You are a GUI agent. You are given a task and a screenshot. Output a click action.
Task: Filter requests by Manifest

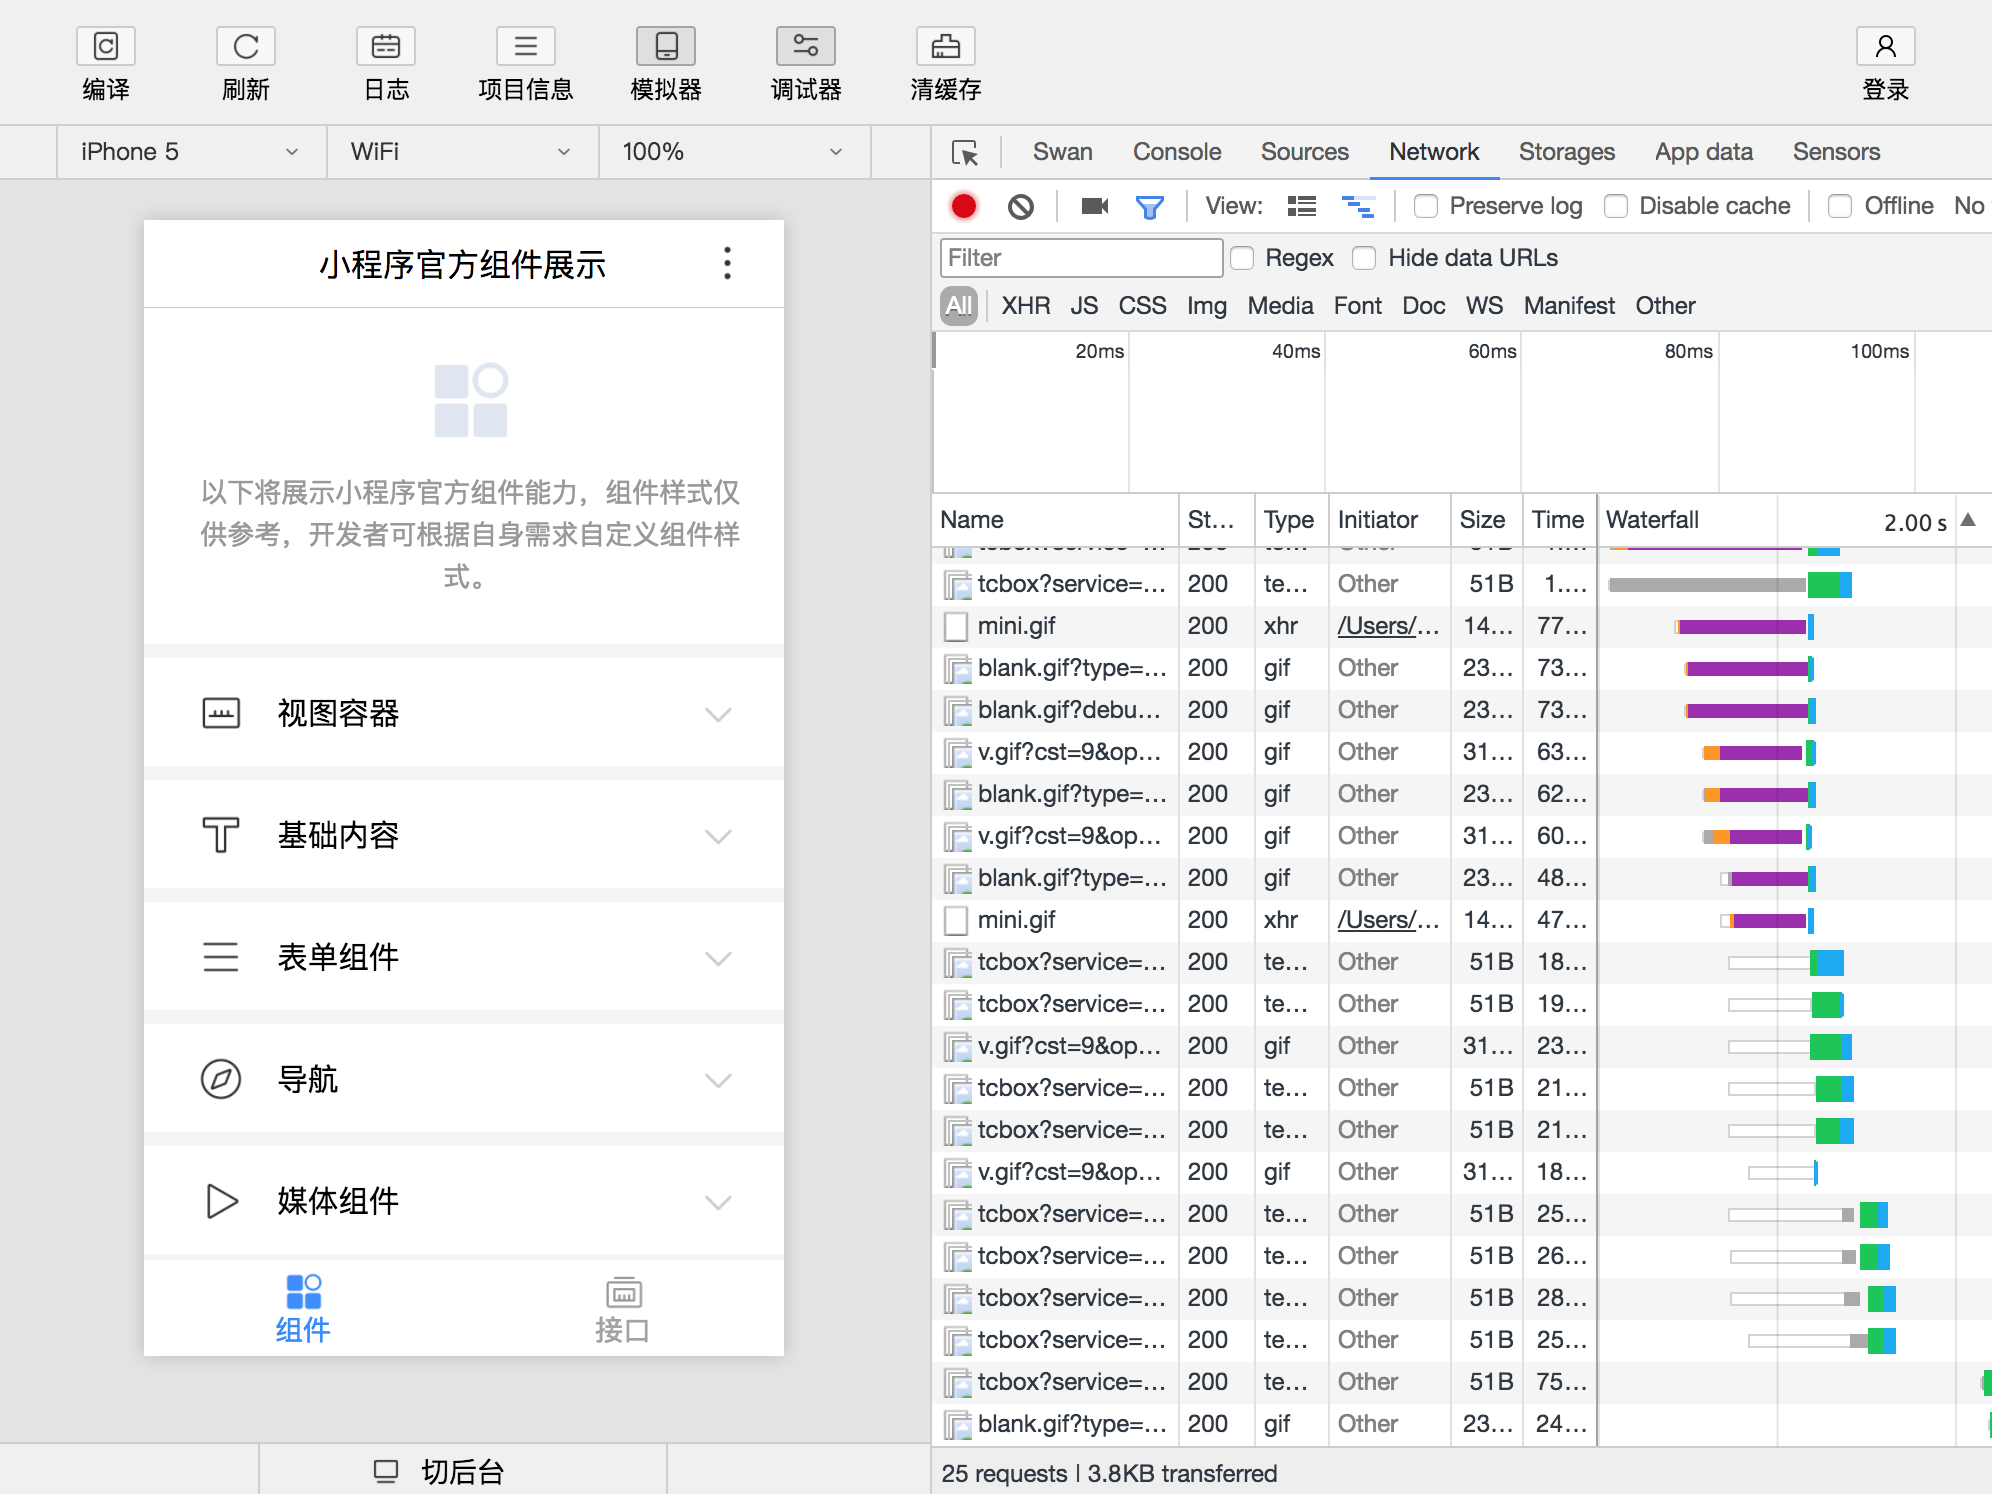(x=1569, y=306)
